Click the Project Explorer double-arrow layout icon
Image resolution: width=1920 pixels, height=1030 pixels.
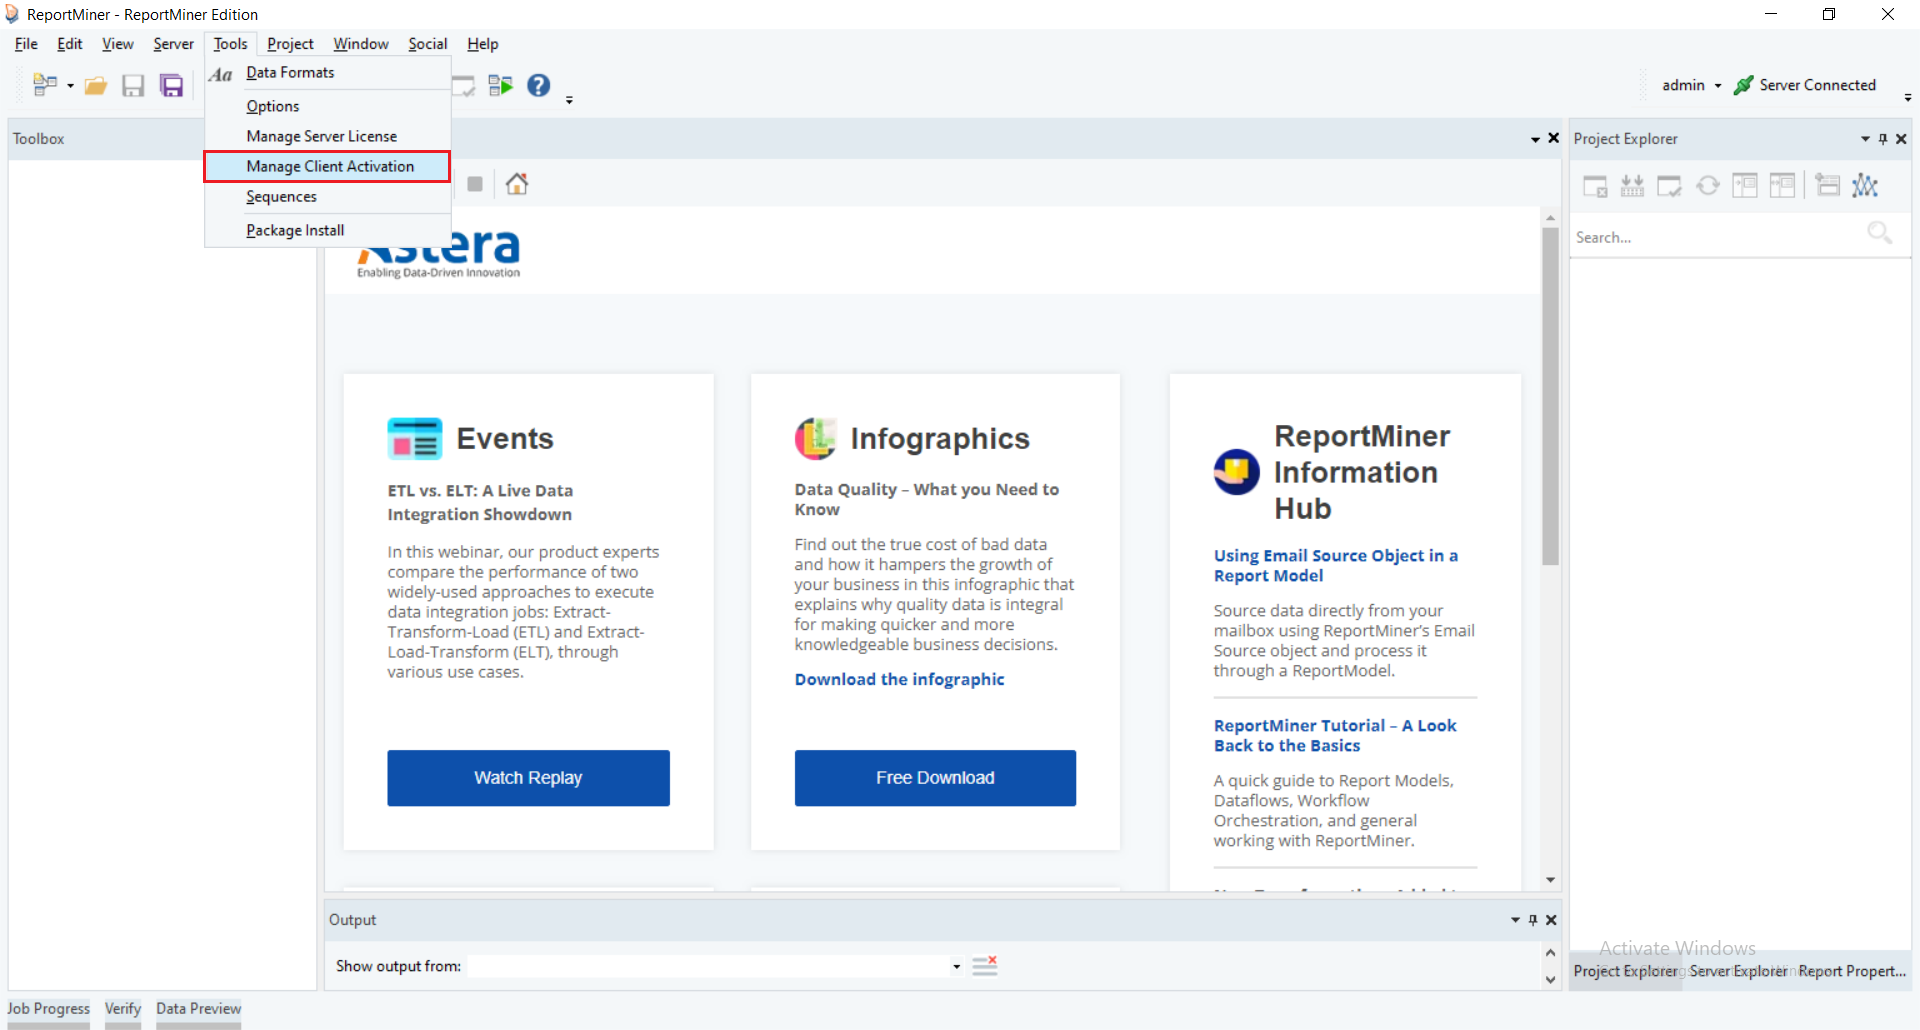tap(1782, 186)
